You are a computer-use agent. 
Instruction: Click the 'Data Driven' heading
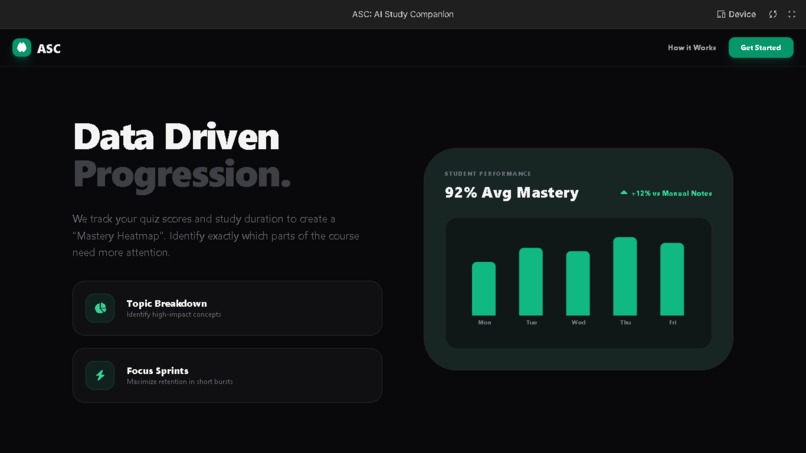coord(176,137)
